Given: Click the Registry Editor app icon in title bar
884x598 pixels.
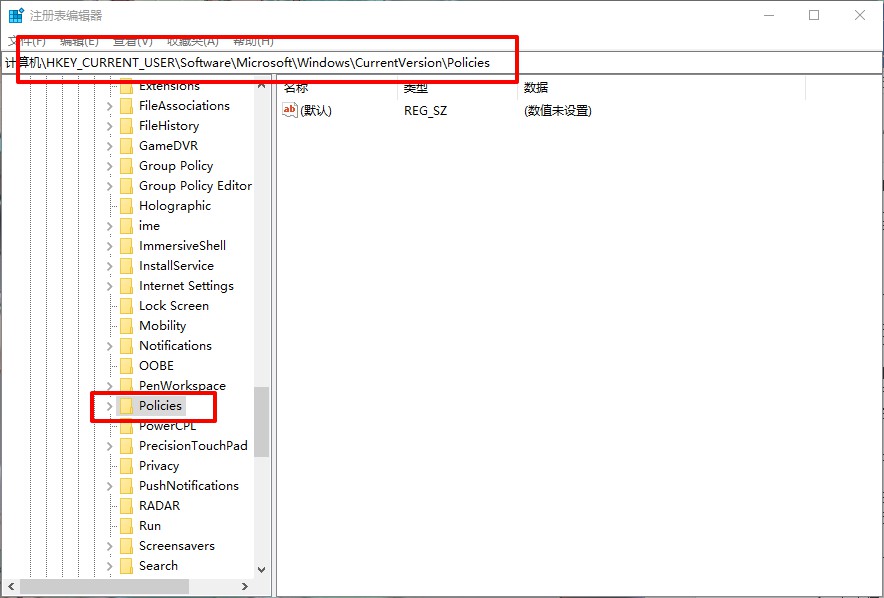Looking at the screenshot, I should coord(16,16).
